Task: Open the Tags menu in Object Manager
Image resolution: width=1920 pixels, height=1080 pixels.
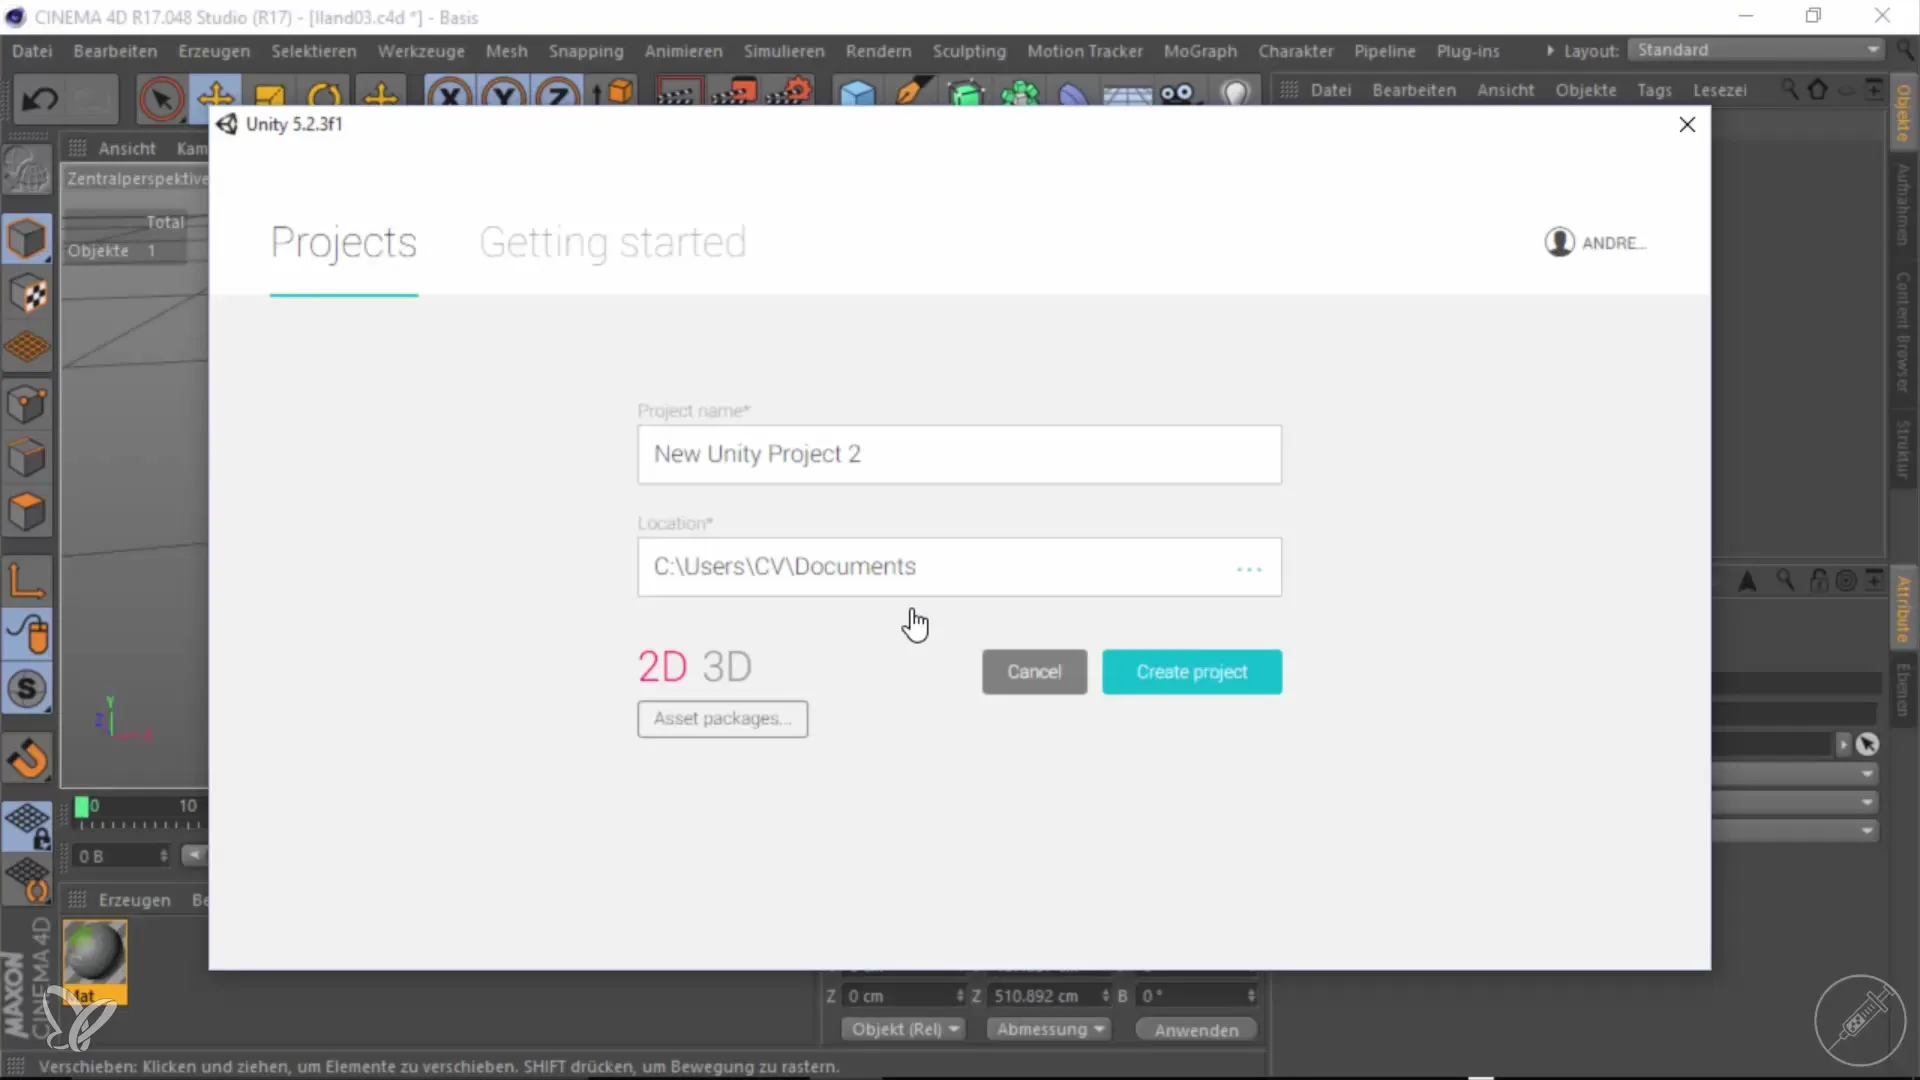Action: point(1654,90)
